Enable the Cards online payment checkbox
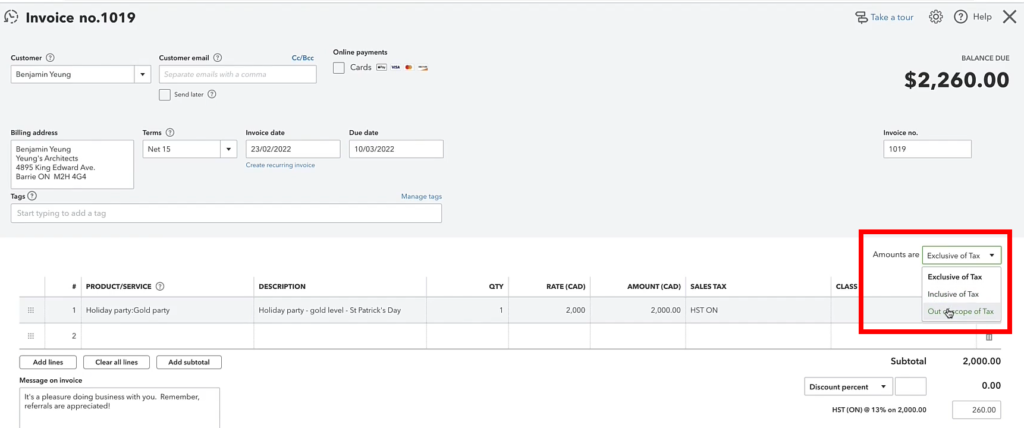1024x428 pixels. (339, 67)
